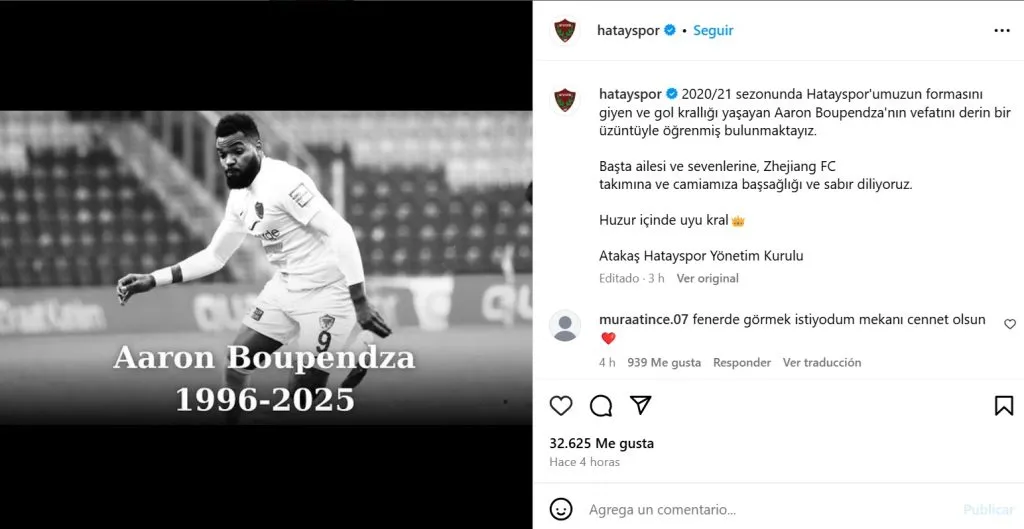Click Hatayspor avatar beside the caption
Image resolution: width=1024 pixels, height=529 pixels.
(565, 101)
